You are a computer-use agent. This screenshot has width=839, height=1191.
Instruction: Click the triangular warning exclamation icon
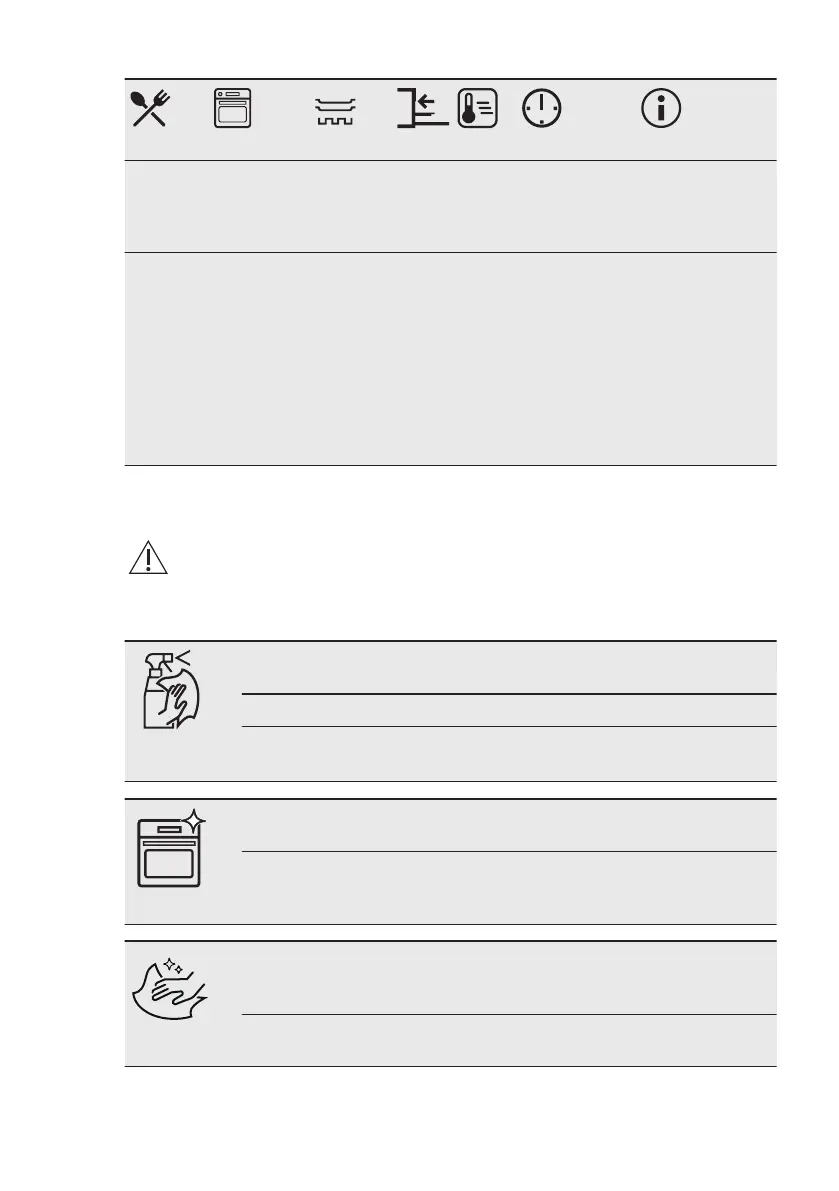[148, 558]
